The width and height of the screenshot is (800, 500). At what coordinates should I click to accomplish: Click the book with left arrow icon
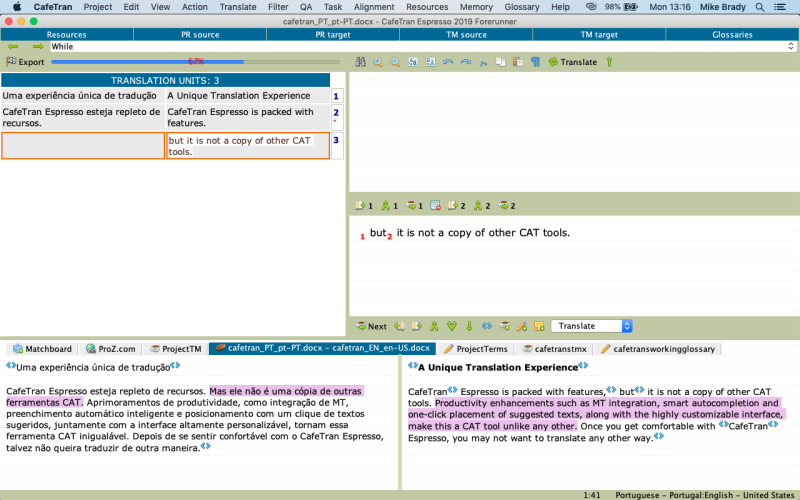(399, 326)
